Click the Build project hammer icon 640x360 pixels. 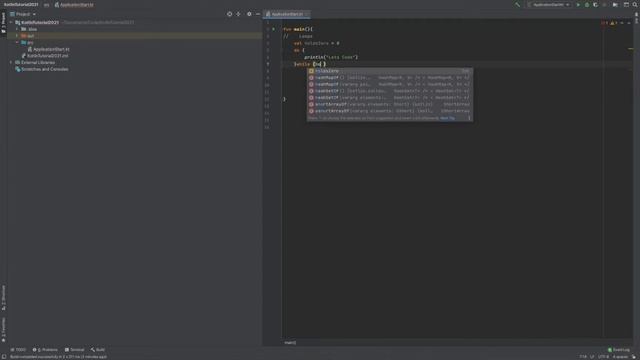coord(517,5)
